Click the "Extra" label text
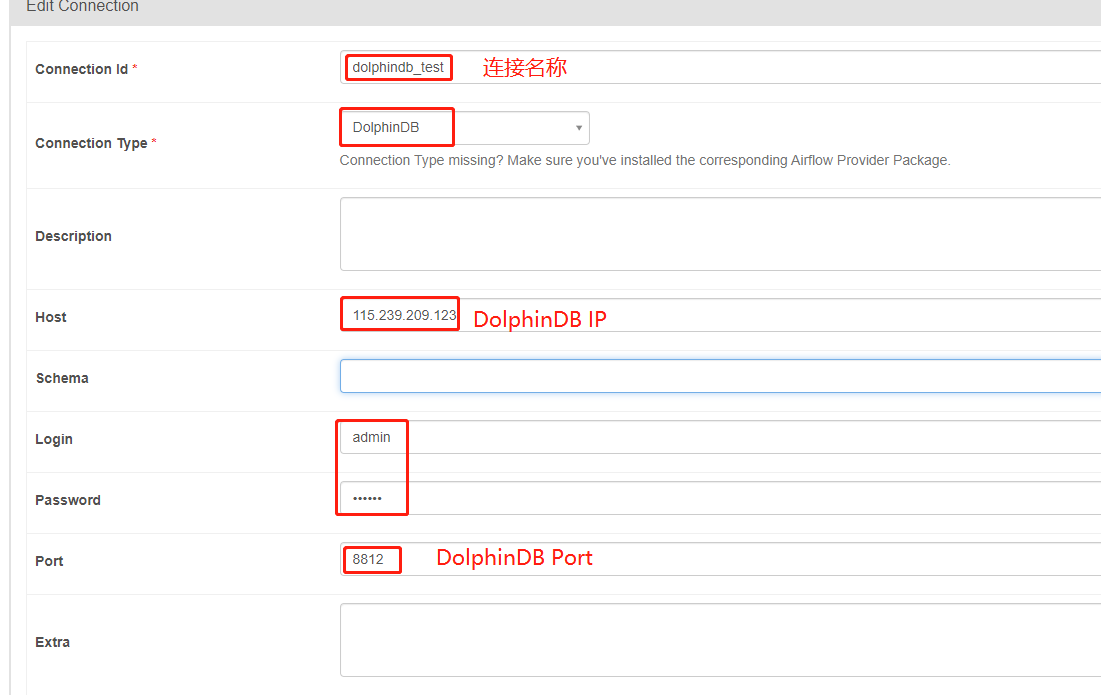The image size is (1101, 695). [x=52, y=642]
